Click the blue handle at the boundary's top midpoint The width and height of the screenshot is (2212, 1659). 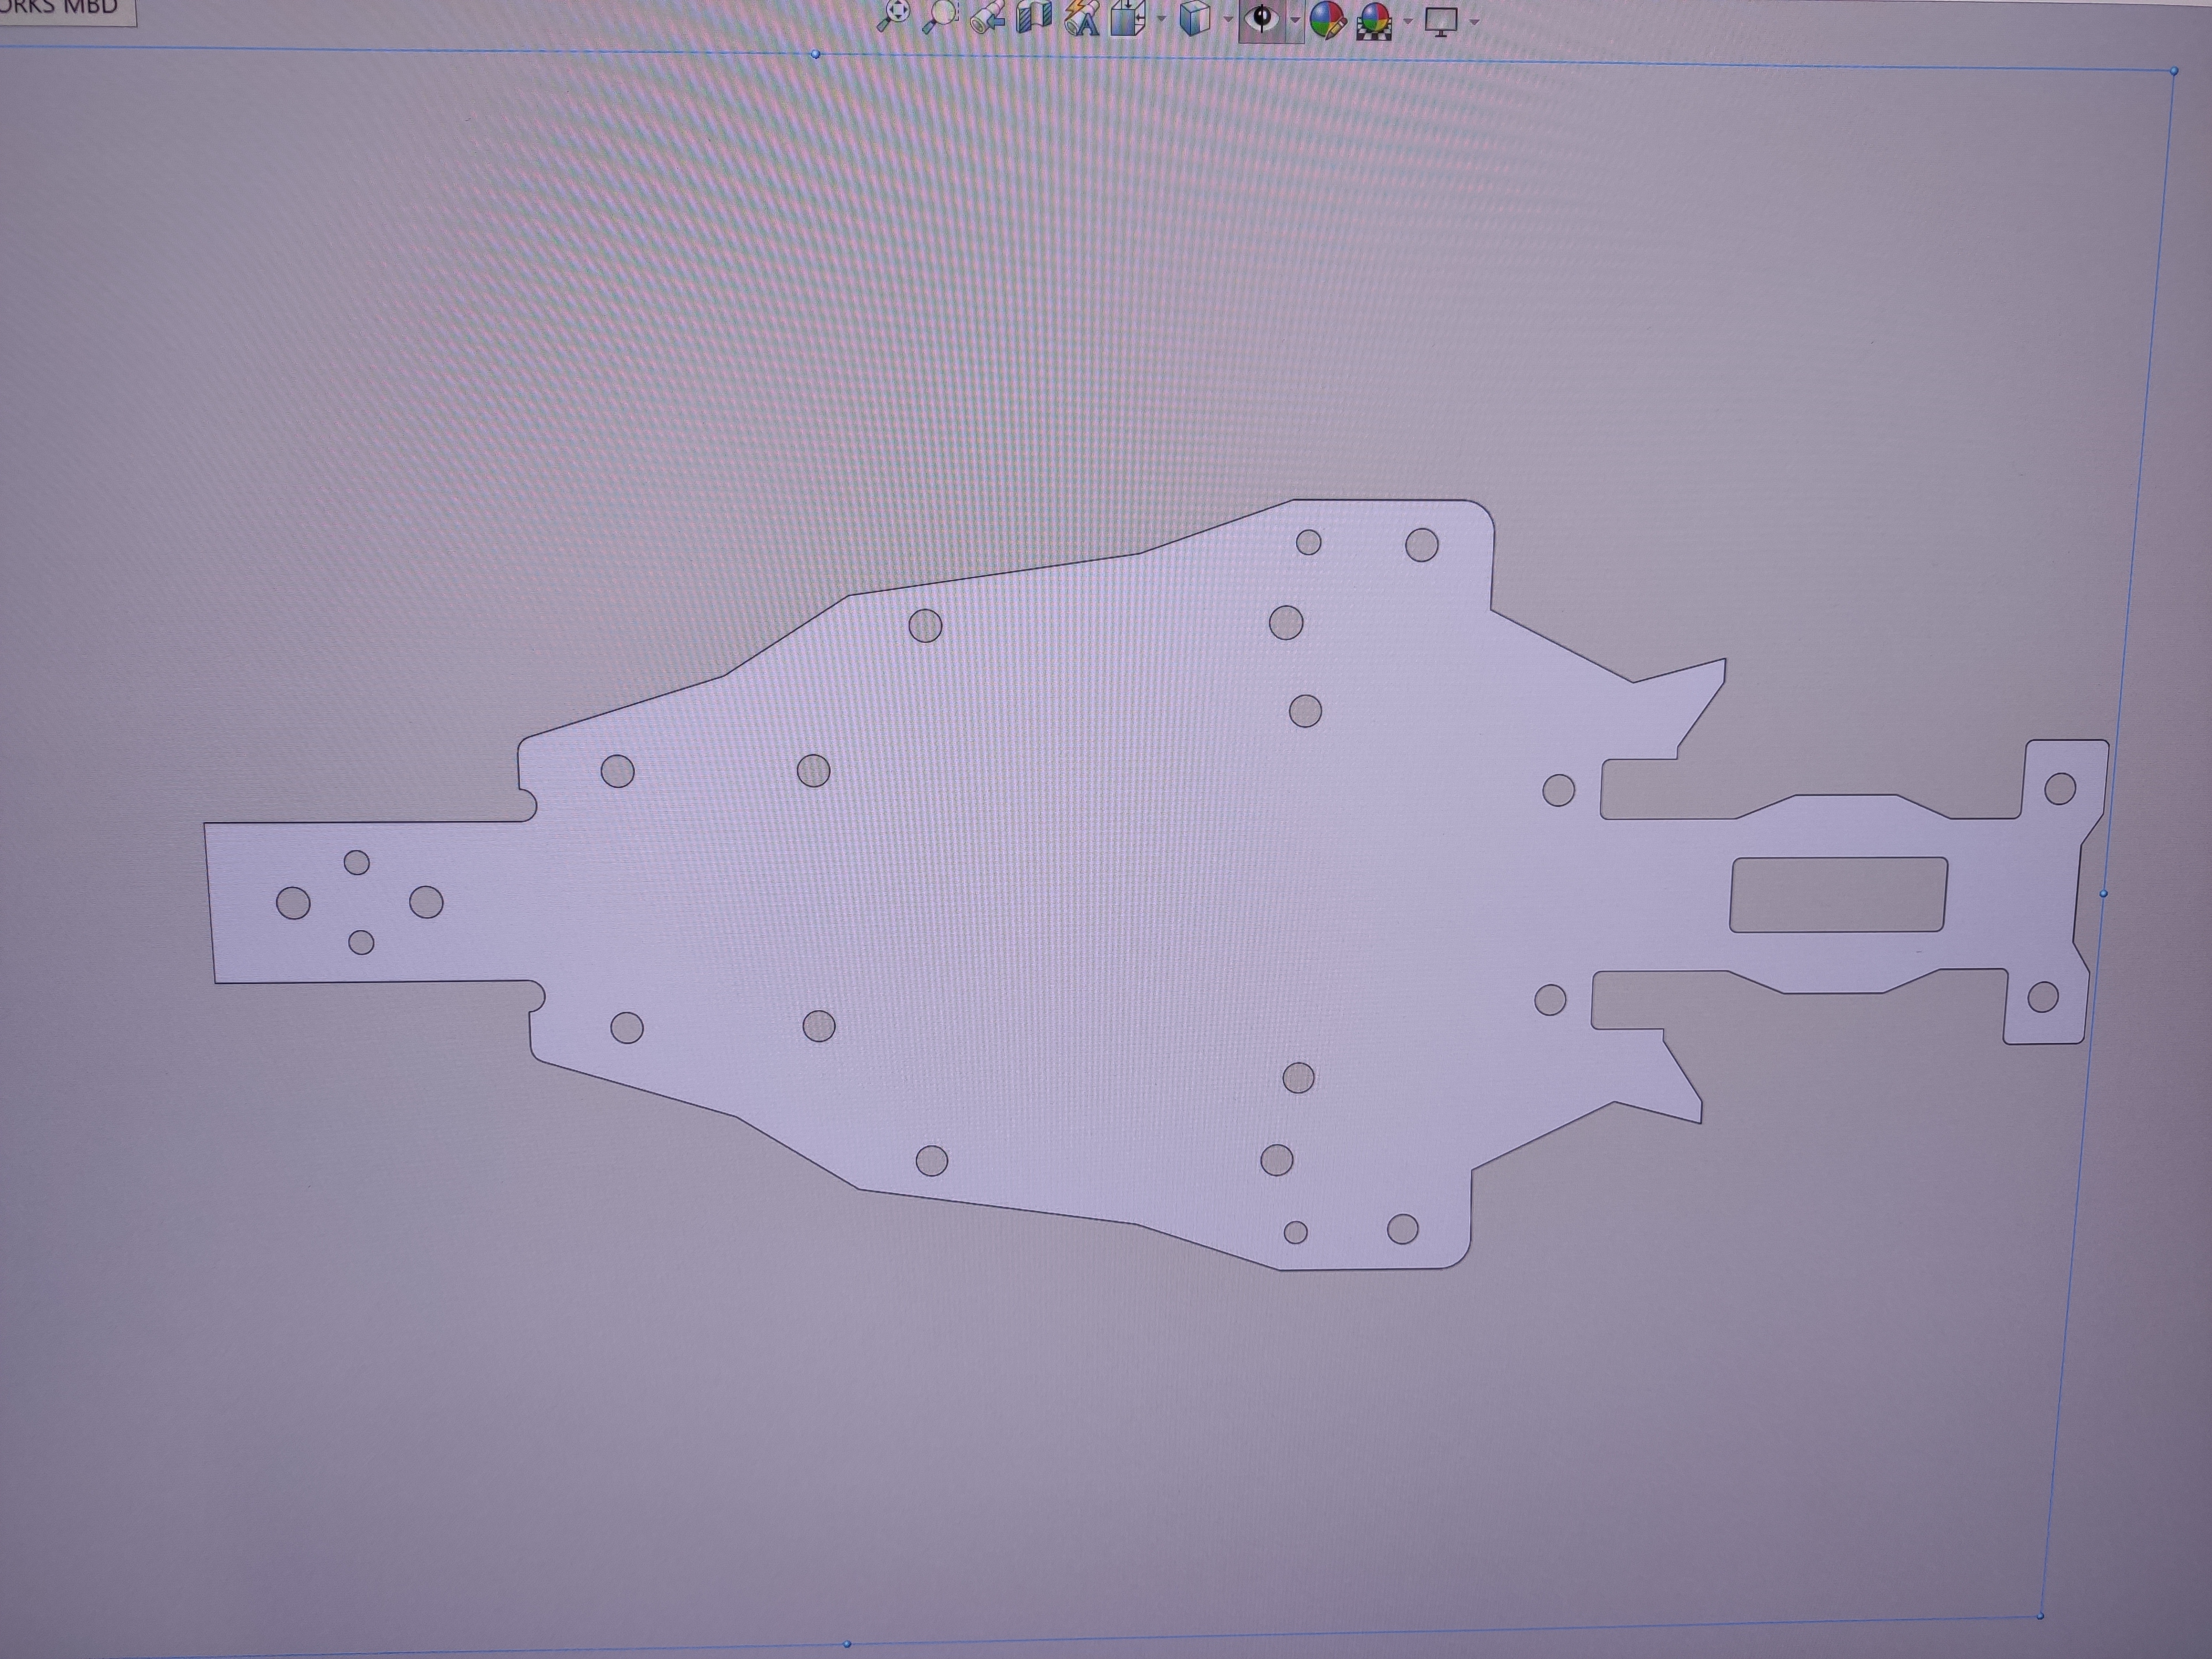(815, 54)
